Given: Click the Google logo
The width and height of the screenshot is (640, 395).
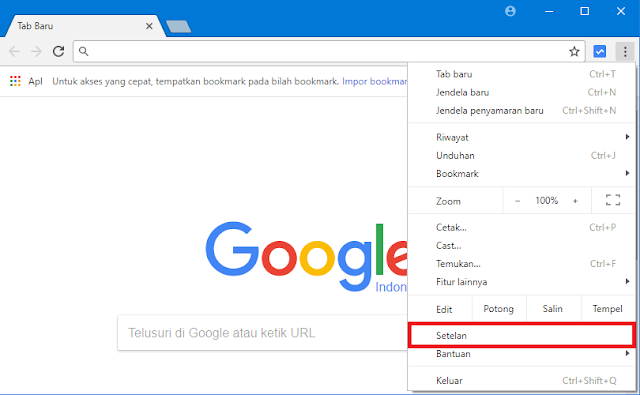Looking at the screenshot, I should pyautogui.click(x=306, y=256).
